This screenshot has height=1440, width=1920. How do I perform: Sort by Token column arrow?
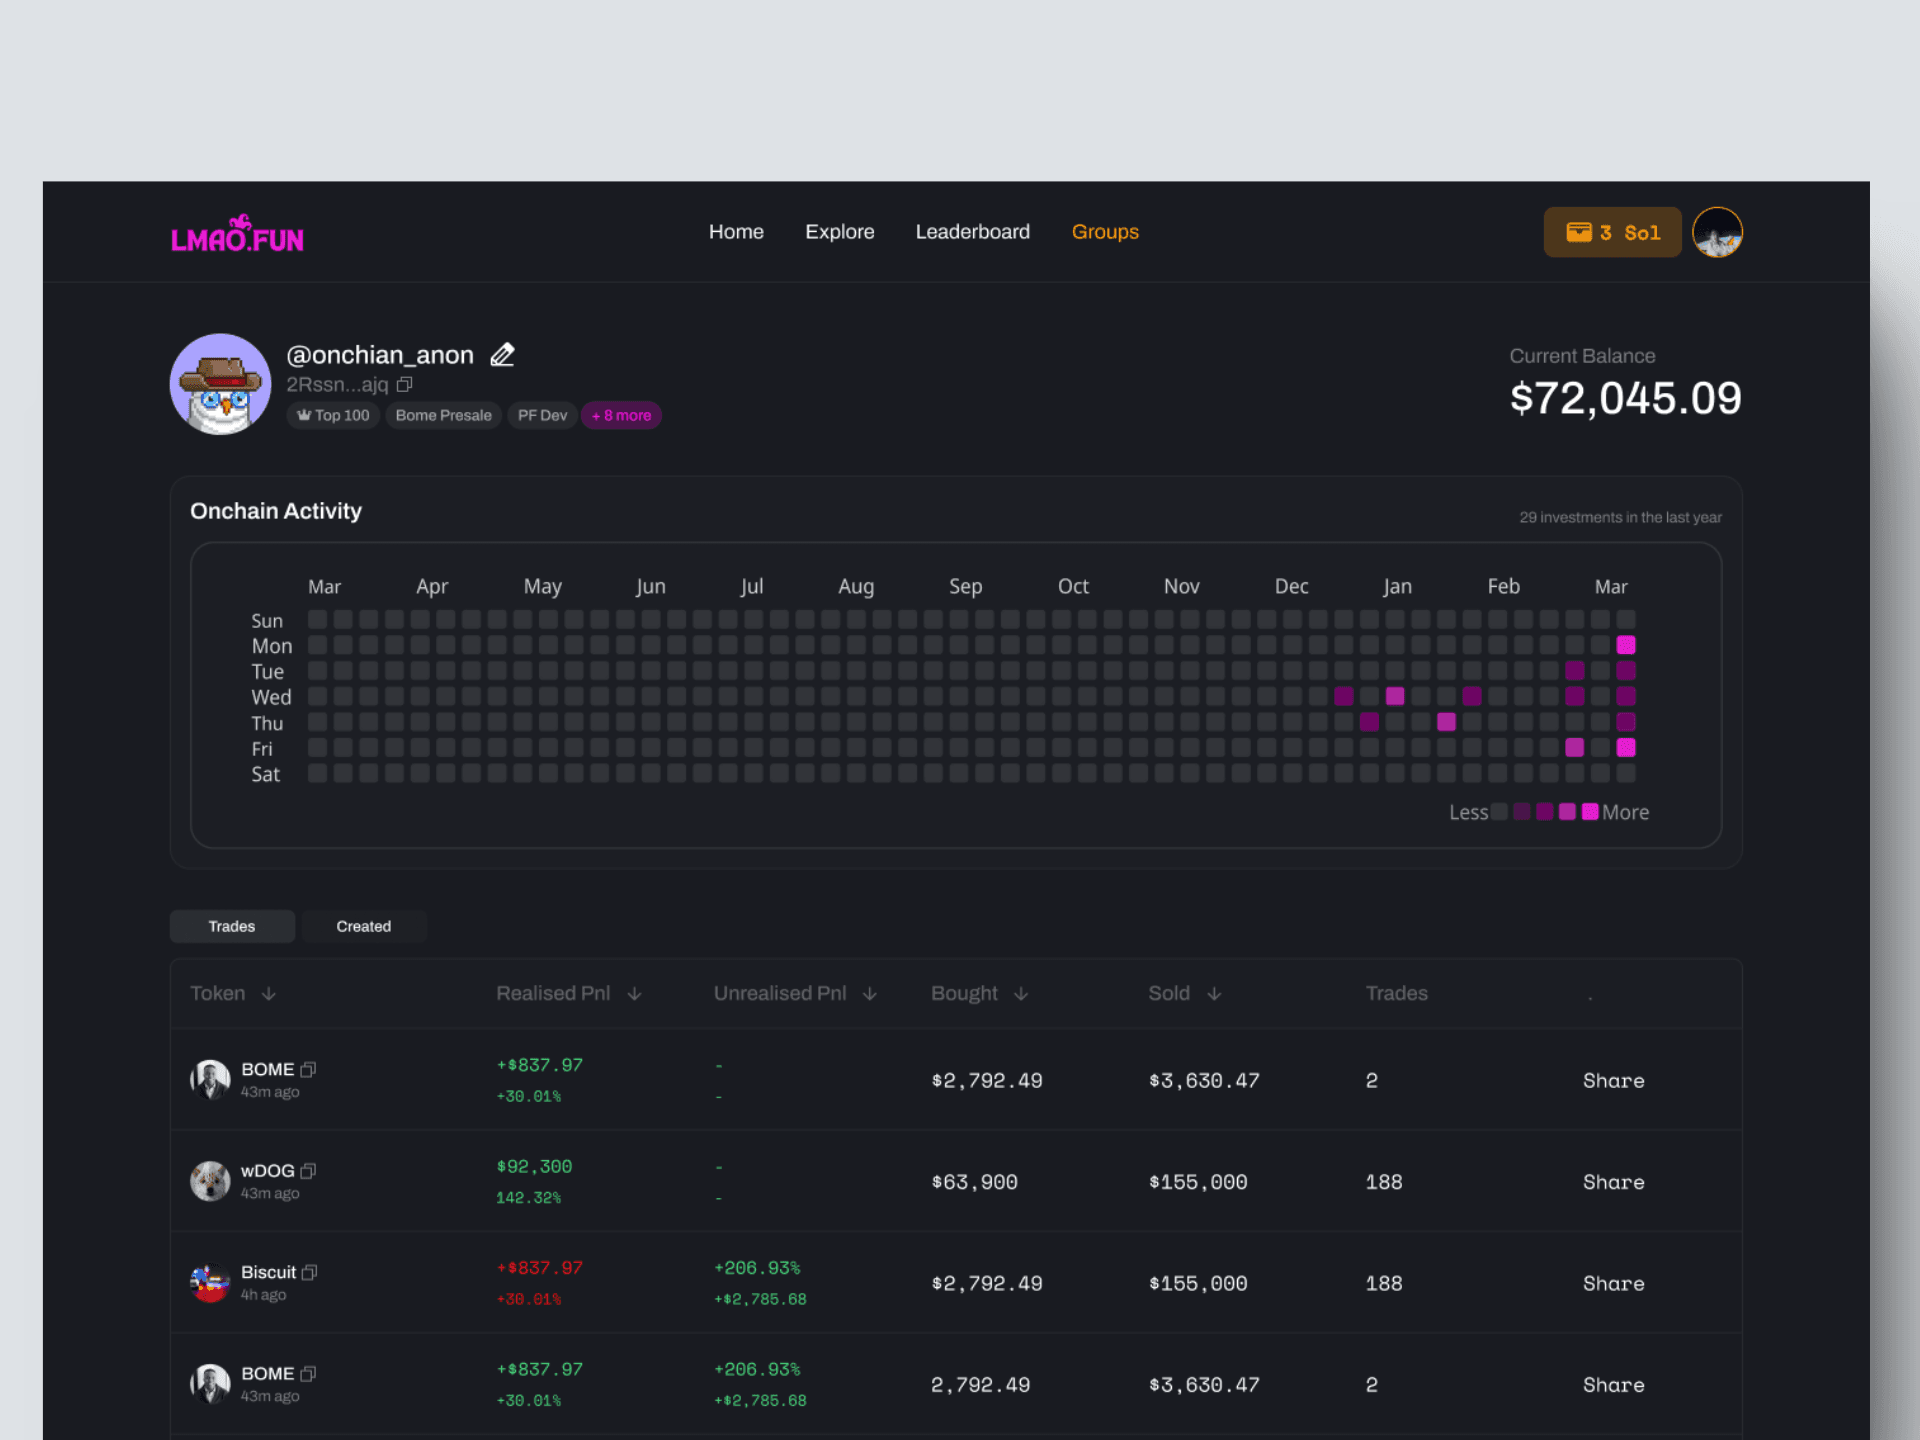coord(268,994)
